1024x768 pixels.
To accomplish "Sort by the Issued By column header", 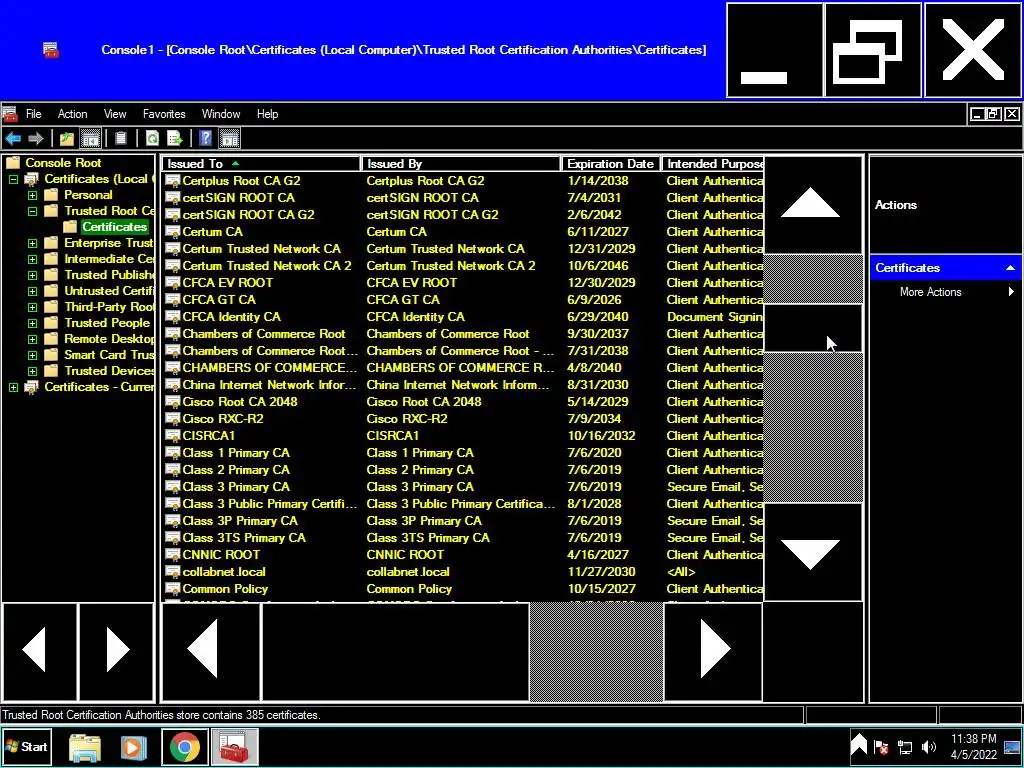I will [x=461, y=164].
